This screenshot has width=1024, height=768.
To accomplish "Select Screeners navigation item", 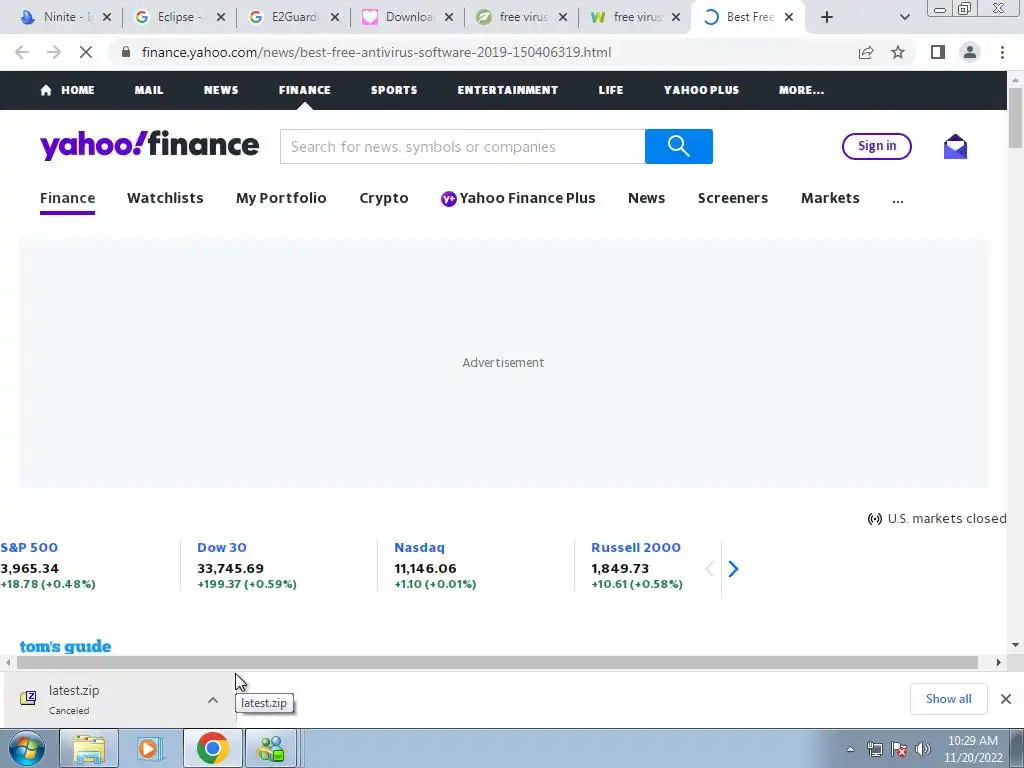I will coord(733,198).
